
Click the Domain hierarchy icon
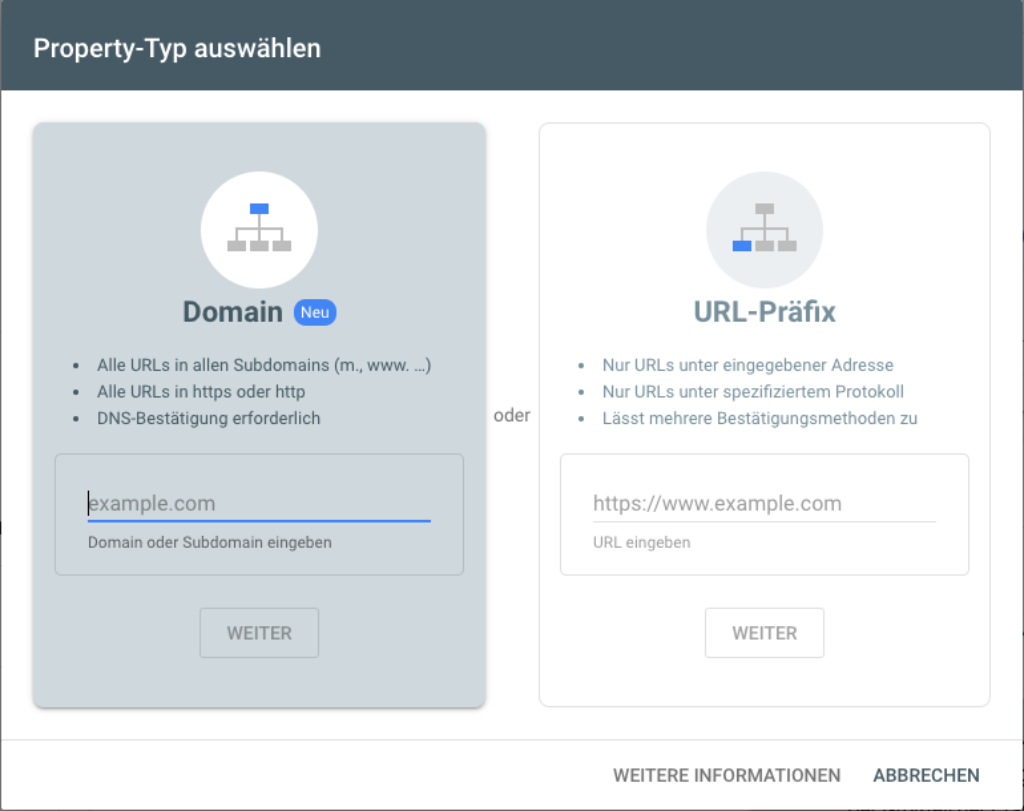[259, 230]
